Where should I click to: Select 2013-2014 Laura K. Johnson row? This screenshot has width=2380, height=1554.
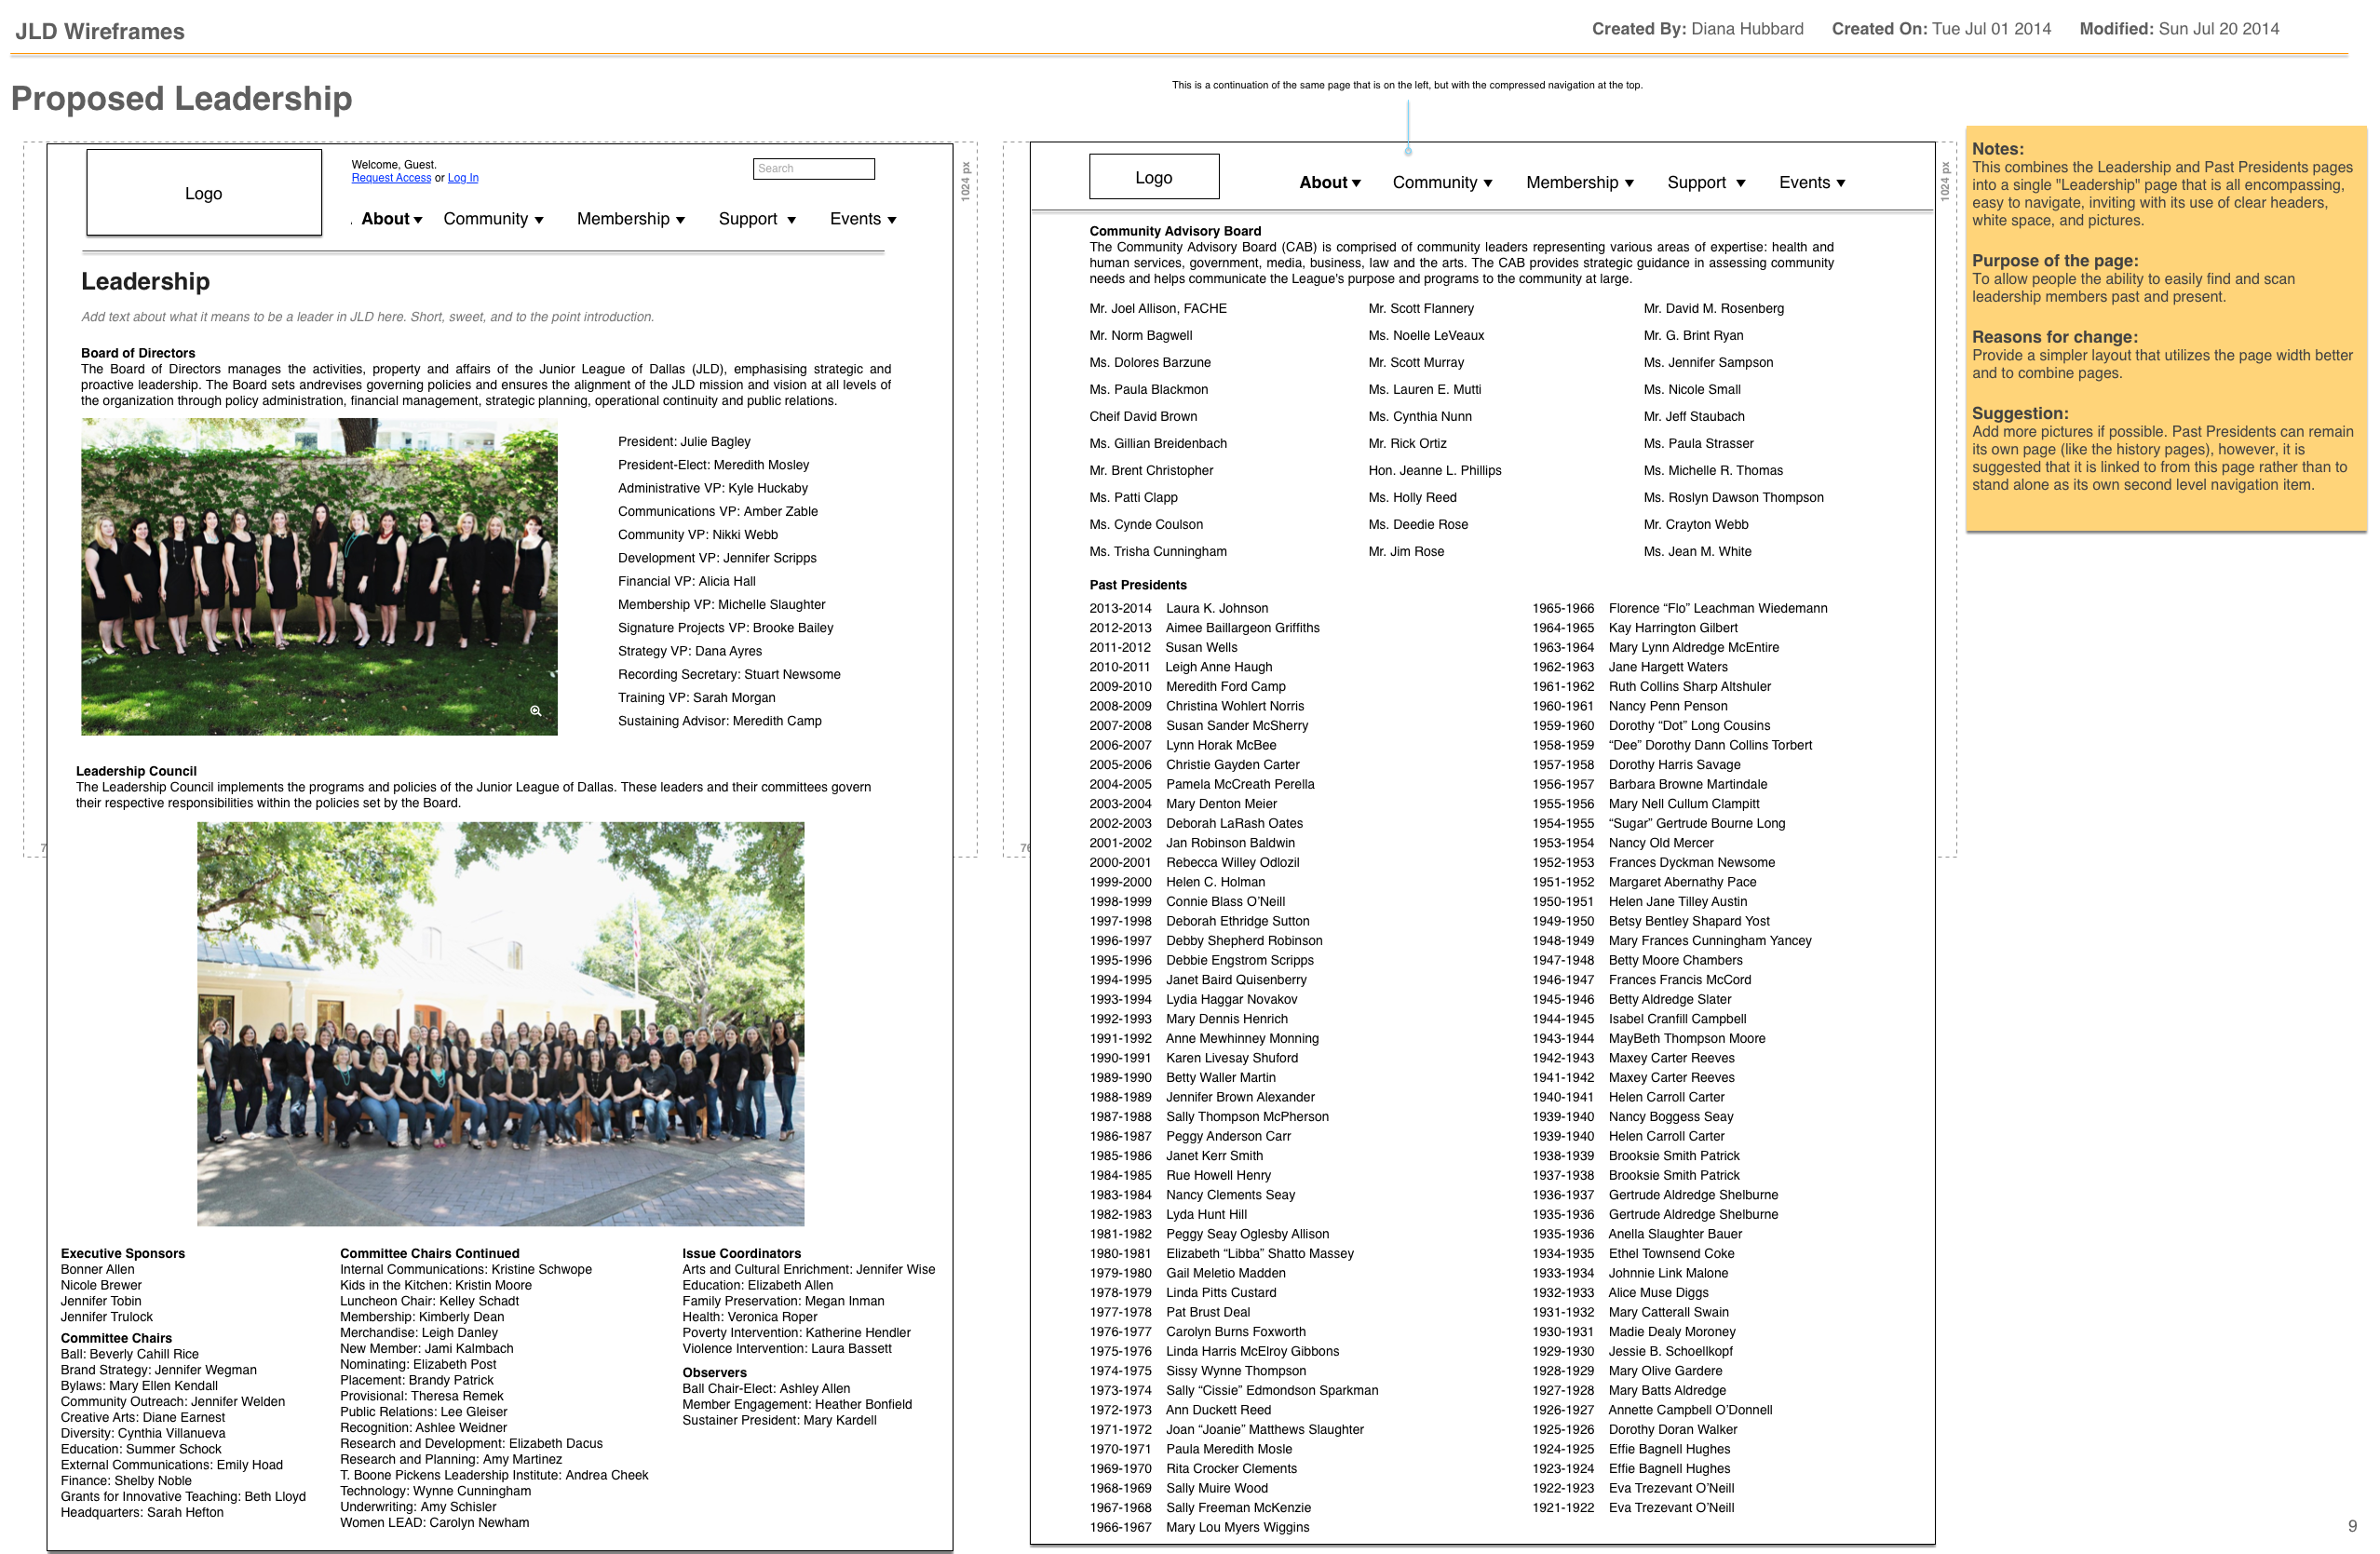(1178, 608)
